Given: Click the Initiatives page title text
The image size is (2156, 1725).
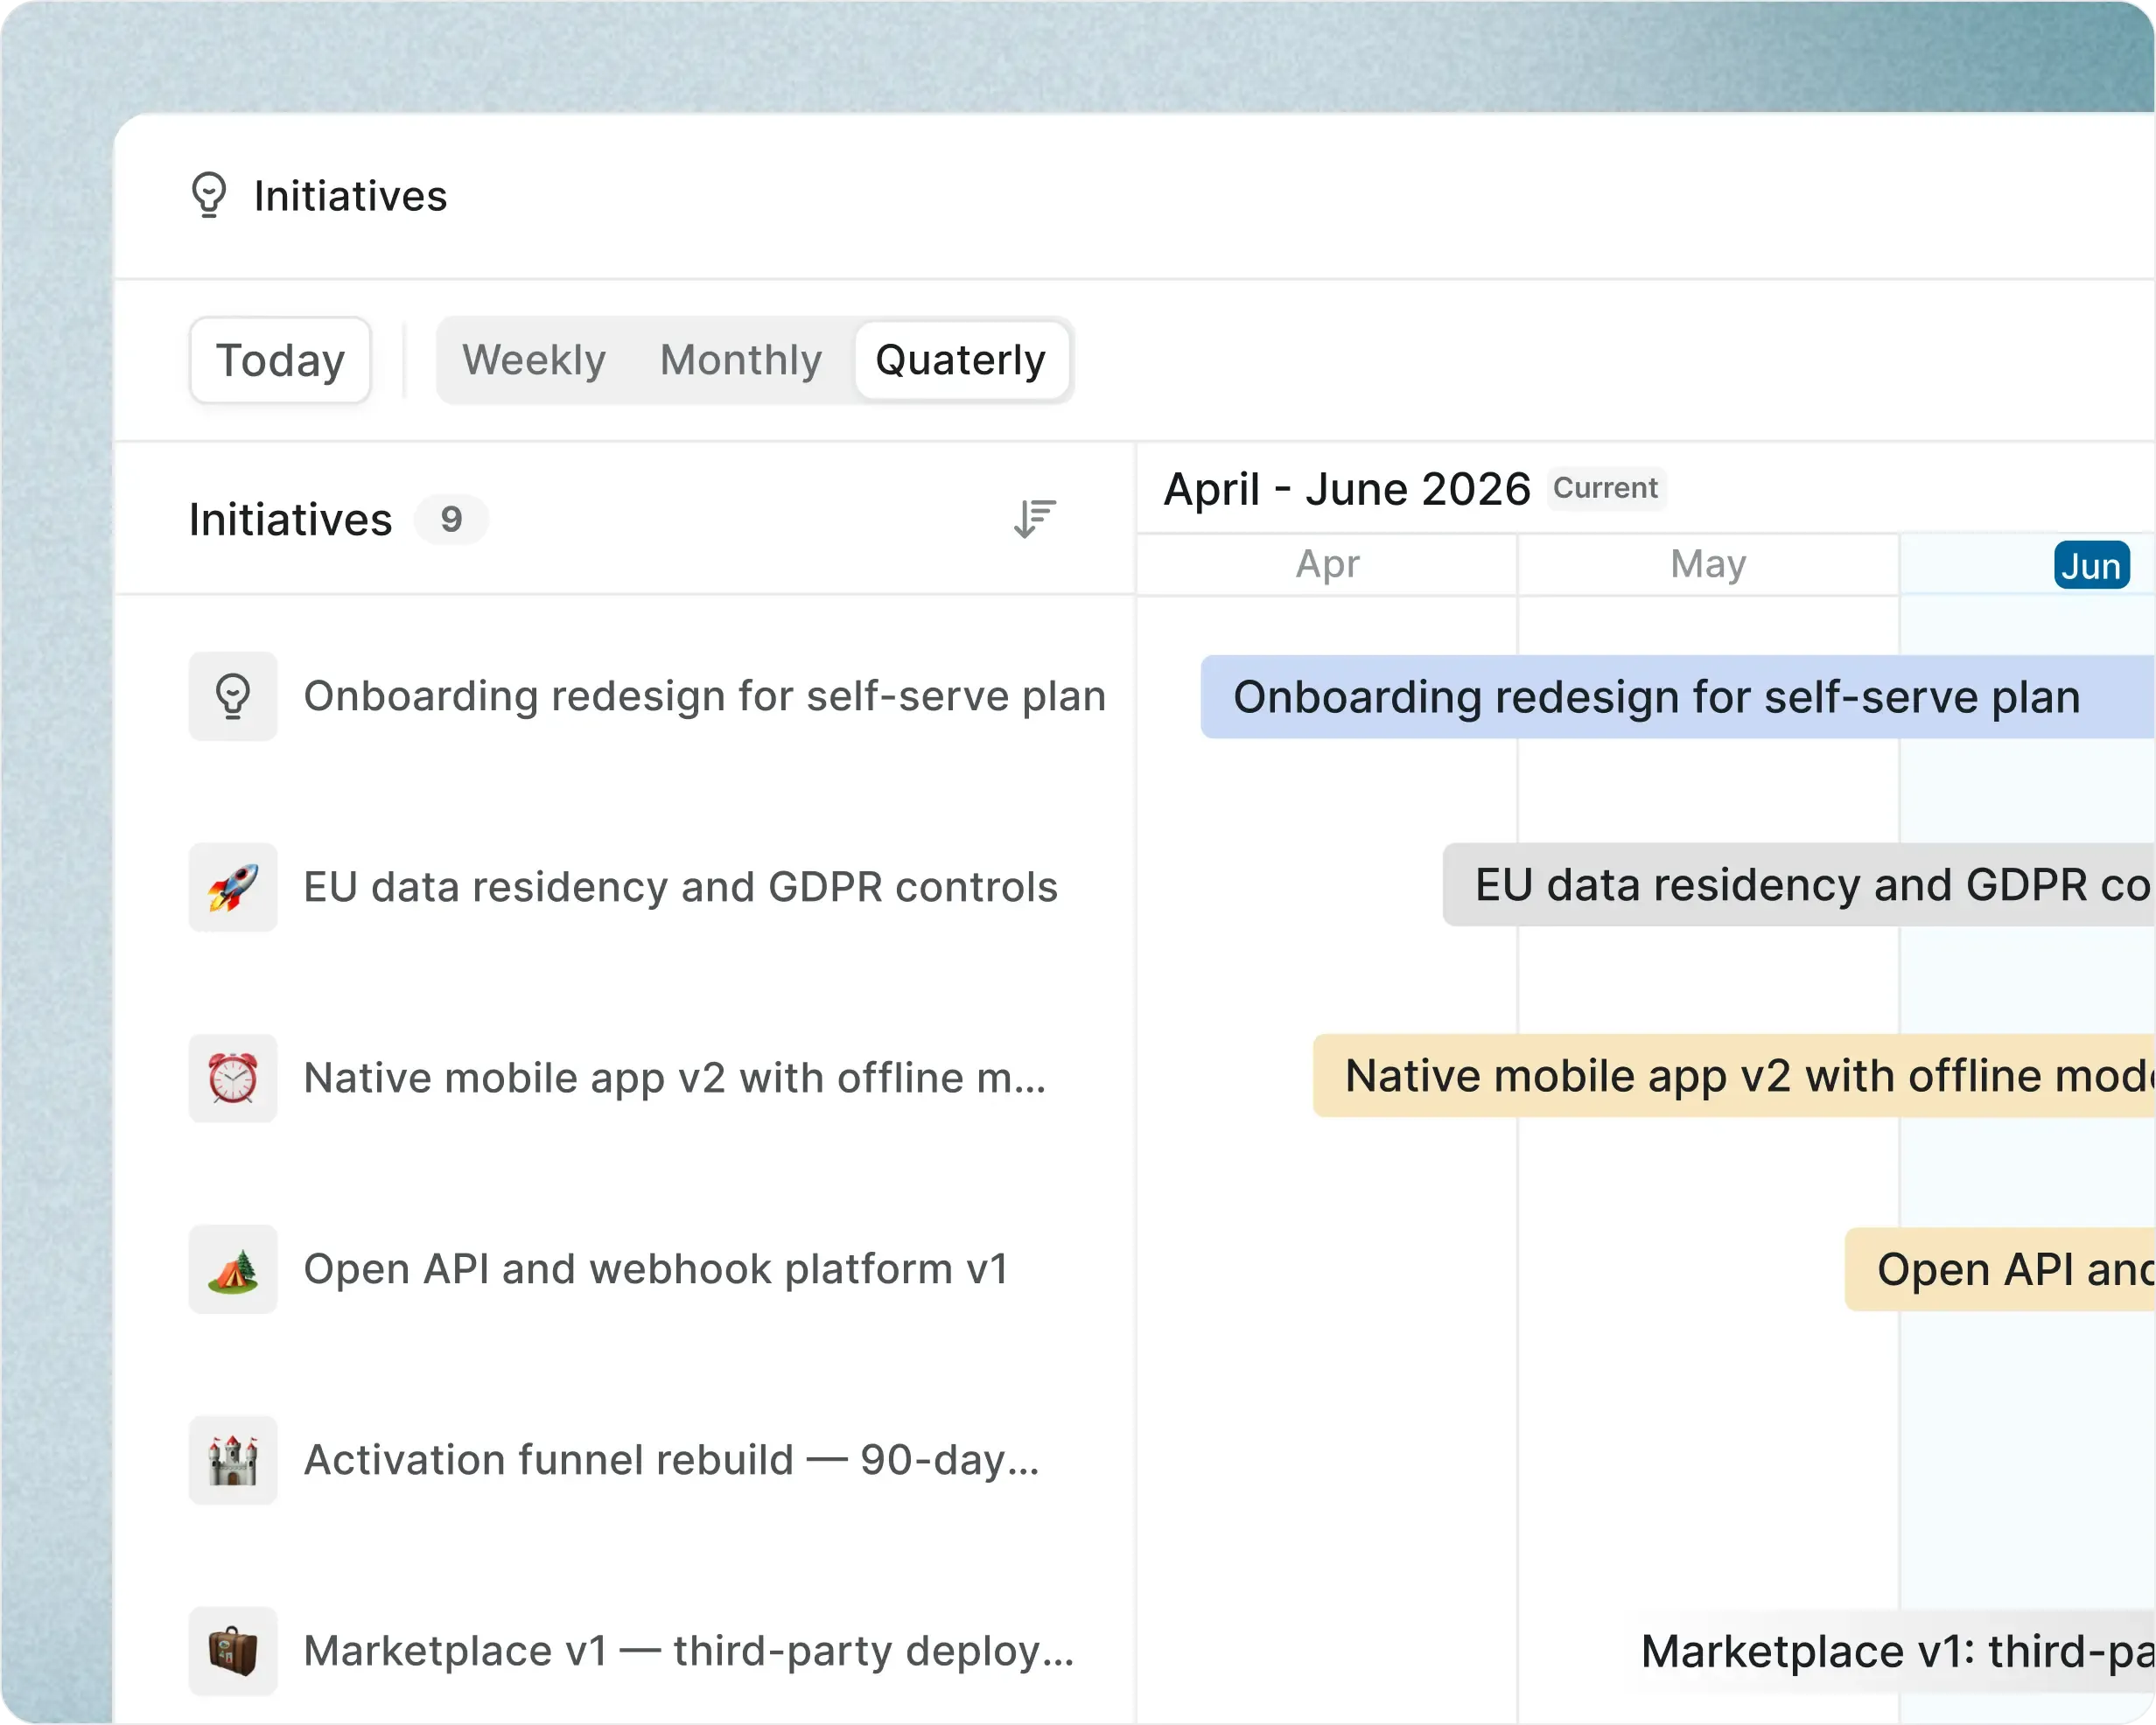Looking at the screenshot, I should click(x=350, y=196).
